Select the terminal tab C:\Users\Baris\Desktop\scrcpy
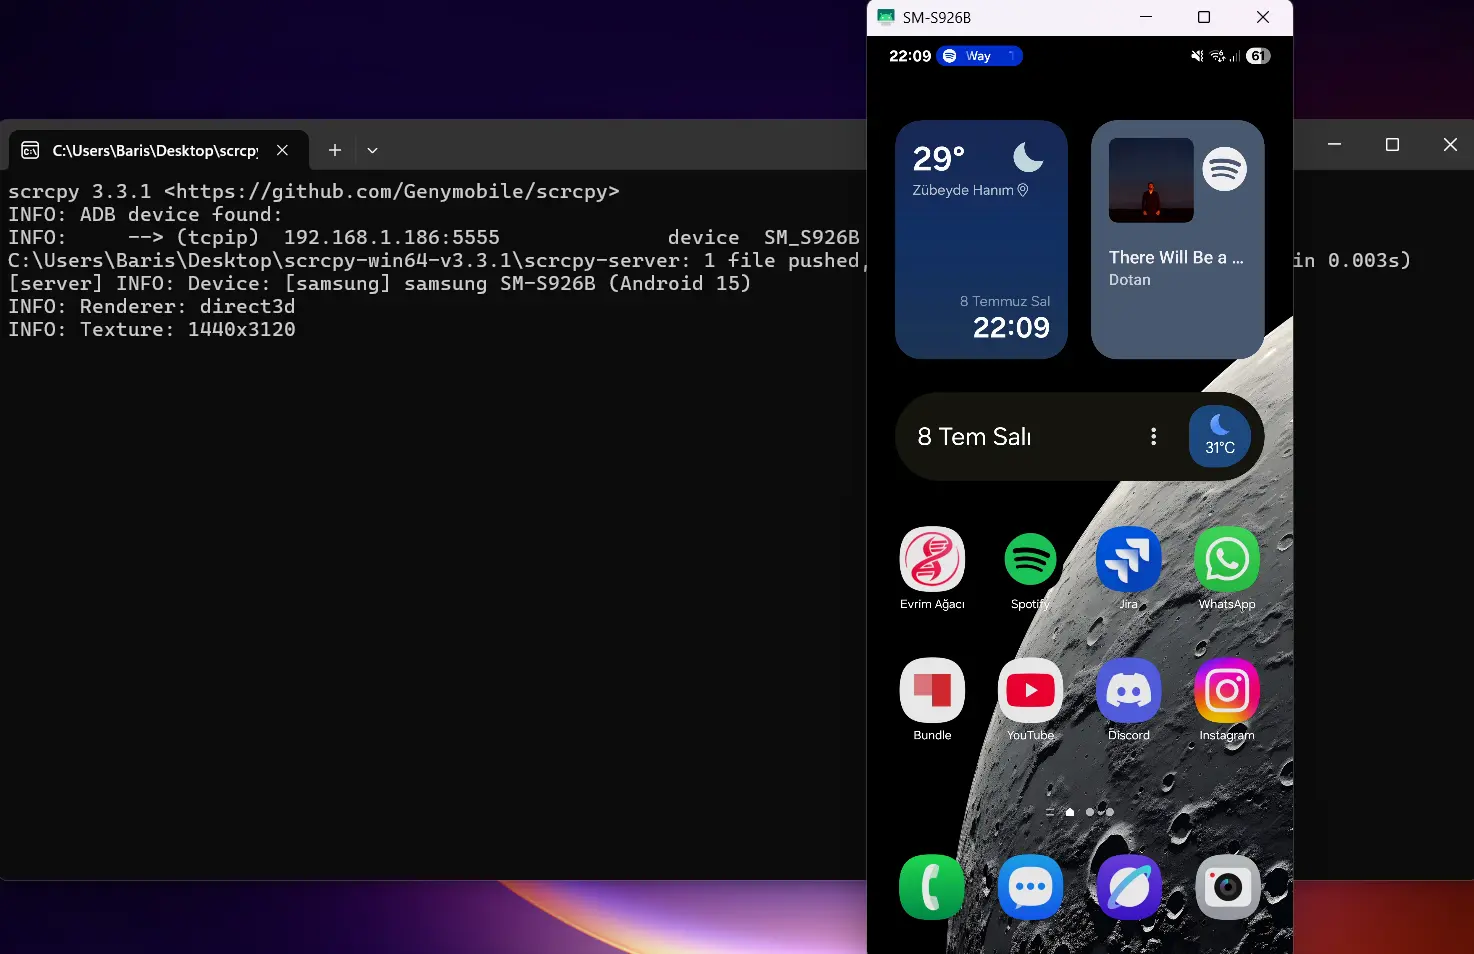Screen dimensions: 1474x954 155,150
